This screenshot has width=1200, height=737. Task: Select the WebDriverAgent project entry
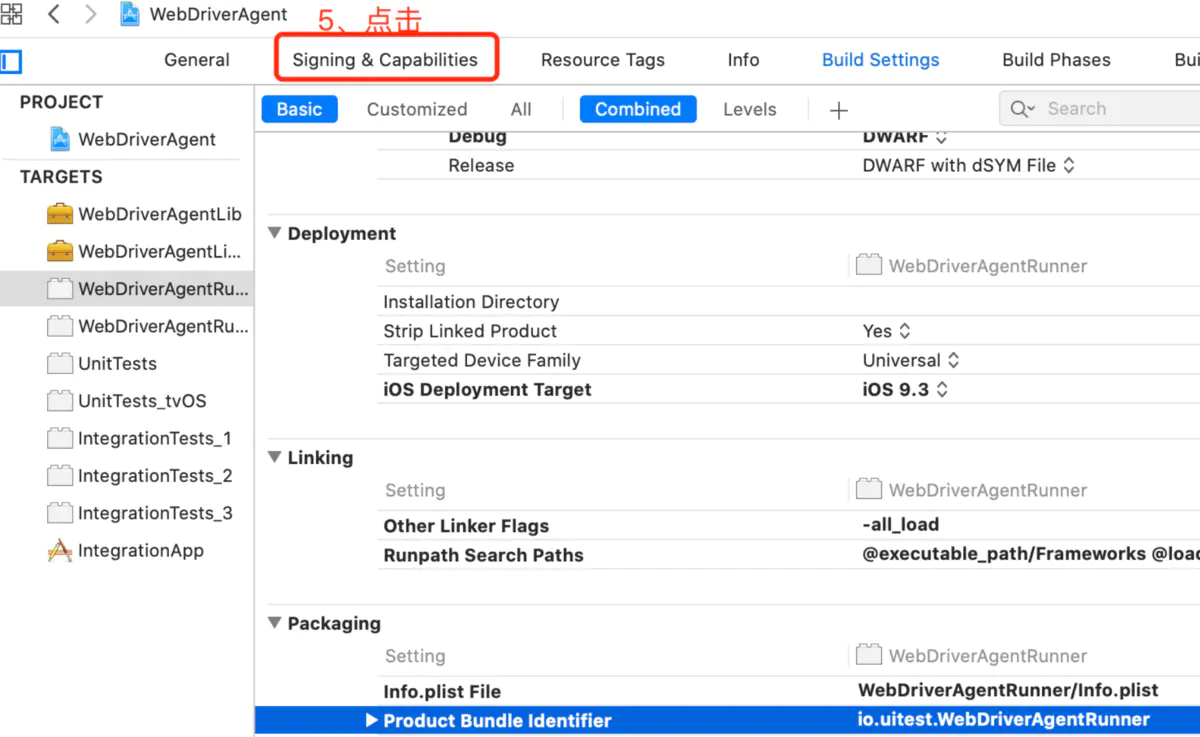tap(147, 139)
